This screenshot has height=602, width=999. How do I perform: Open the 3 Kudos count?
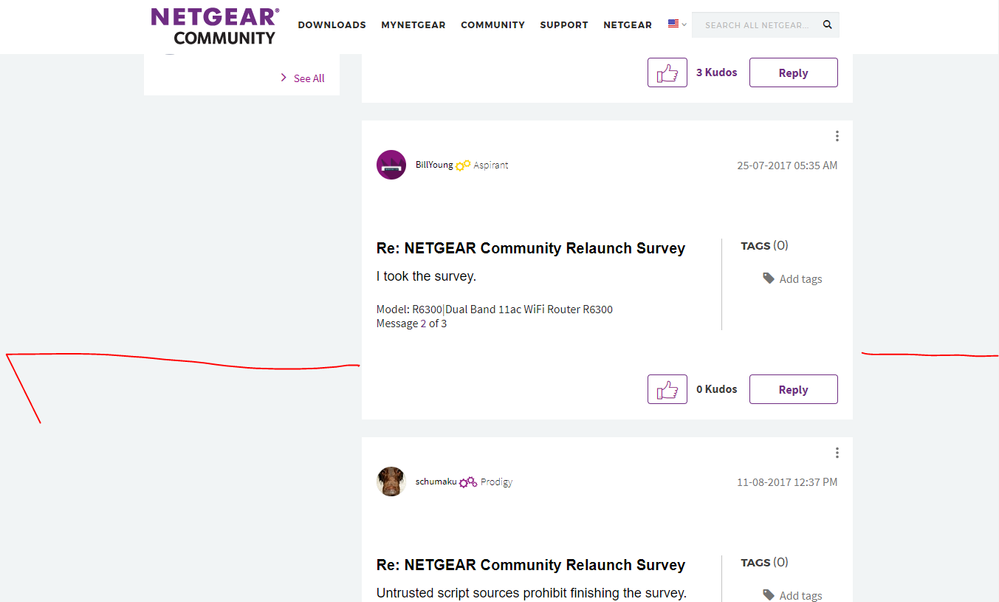pos(716,73)
